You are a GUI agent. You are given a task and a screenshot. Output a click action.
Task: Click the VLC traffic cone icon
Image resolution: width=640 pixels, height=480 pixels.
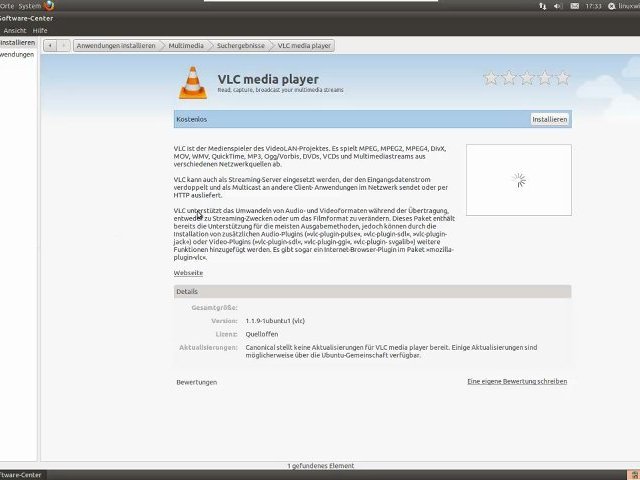193,82
